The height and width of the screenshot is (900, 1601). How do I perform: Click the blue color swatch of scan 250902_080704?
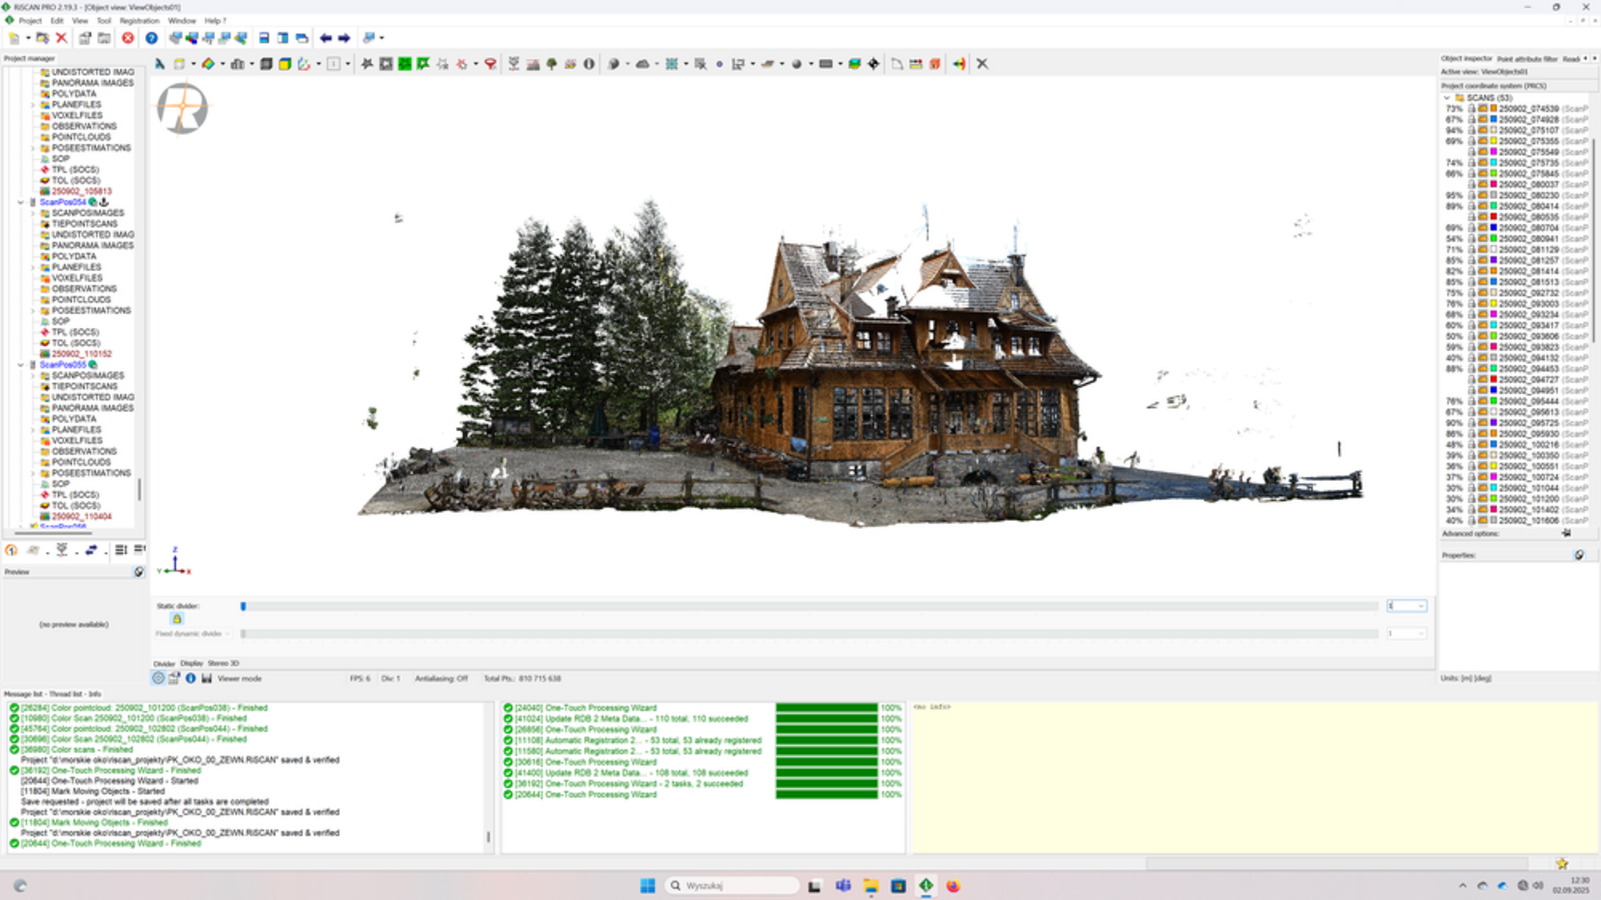click(1493, 228)
